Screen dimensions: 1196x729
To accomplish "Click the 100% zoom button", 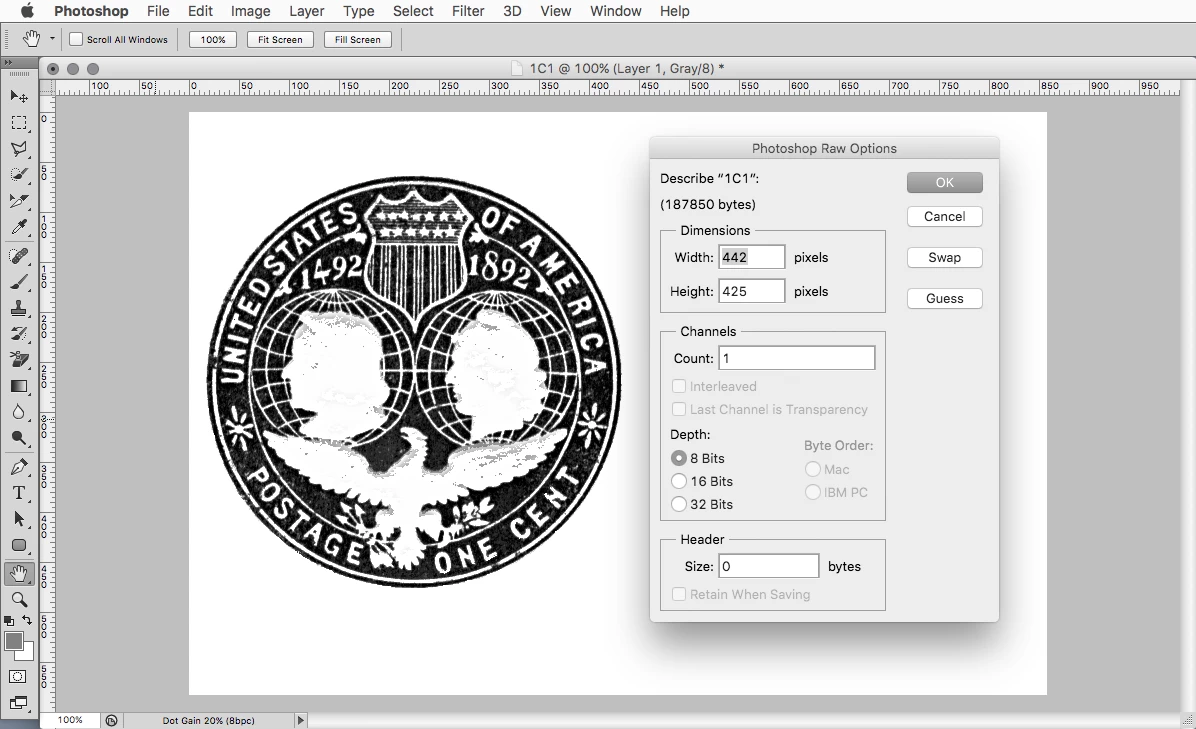I will [213, 40].
